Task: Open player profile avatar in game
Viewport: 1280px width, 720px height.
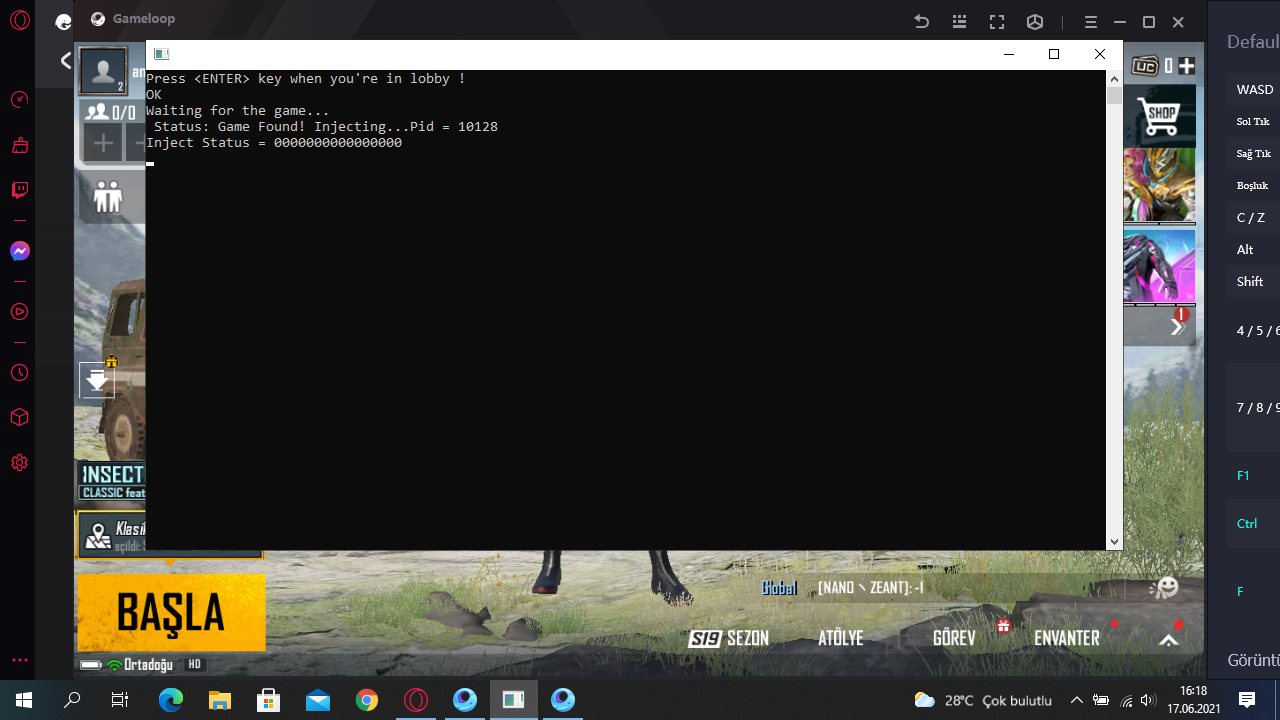Action: click(102, 71)
